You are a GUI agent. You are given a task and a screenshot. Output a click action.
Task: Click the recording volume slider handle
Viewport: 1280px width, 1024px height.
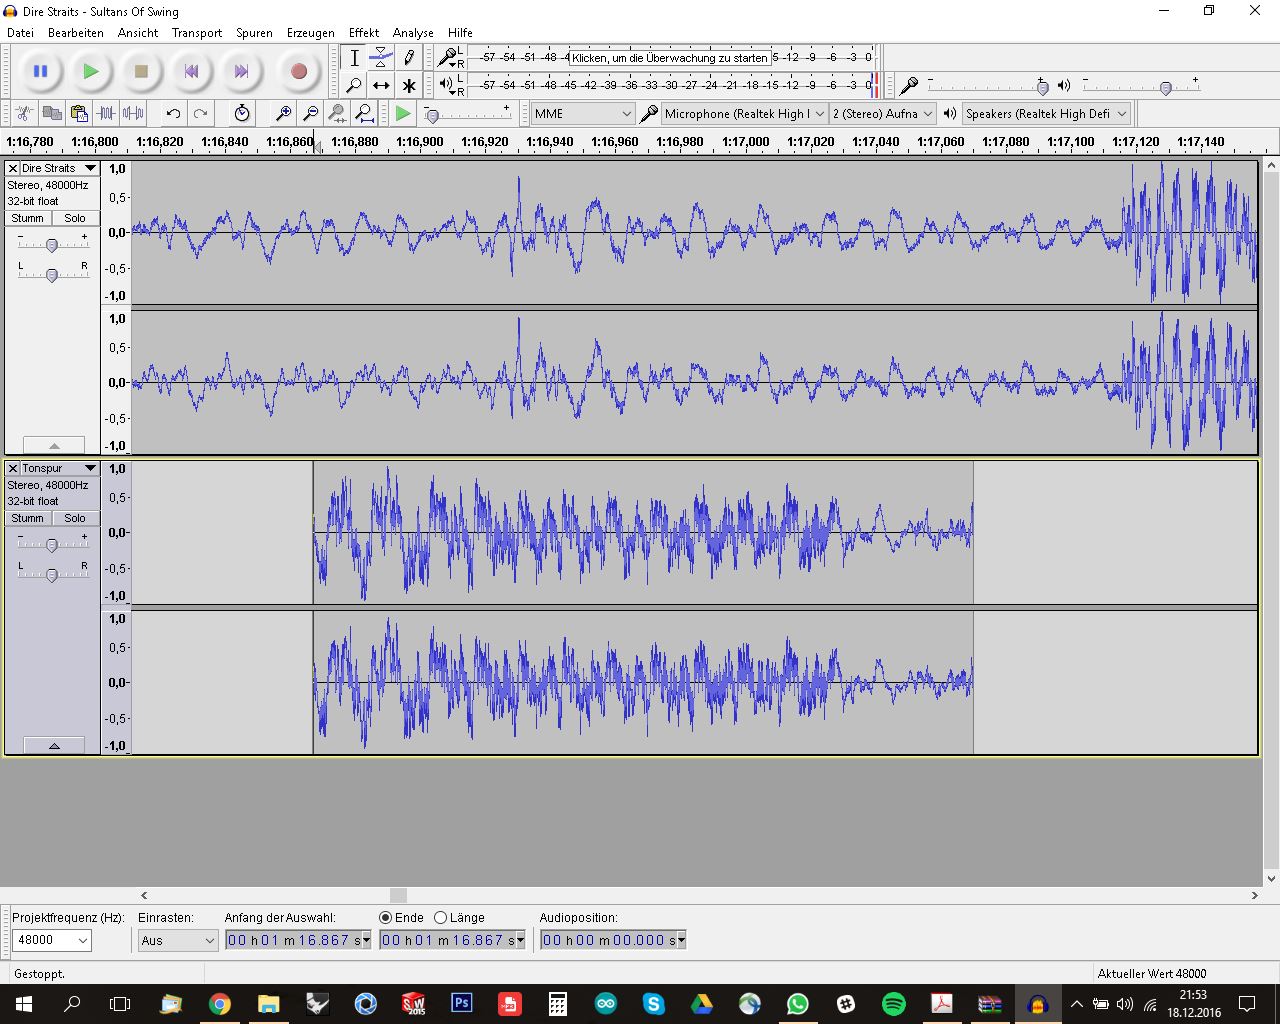pos(1043,87)
